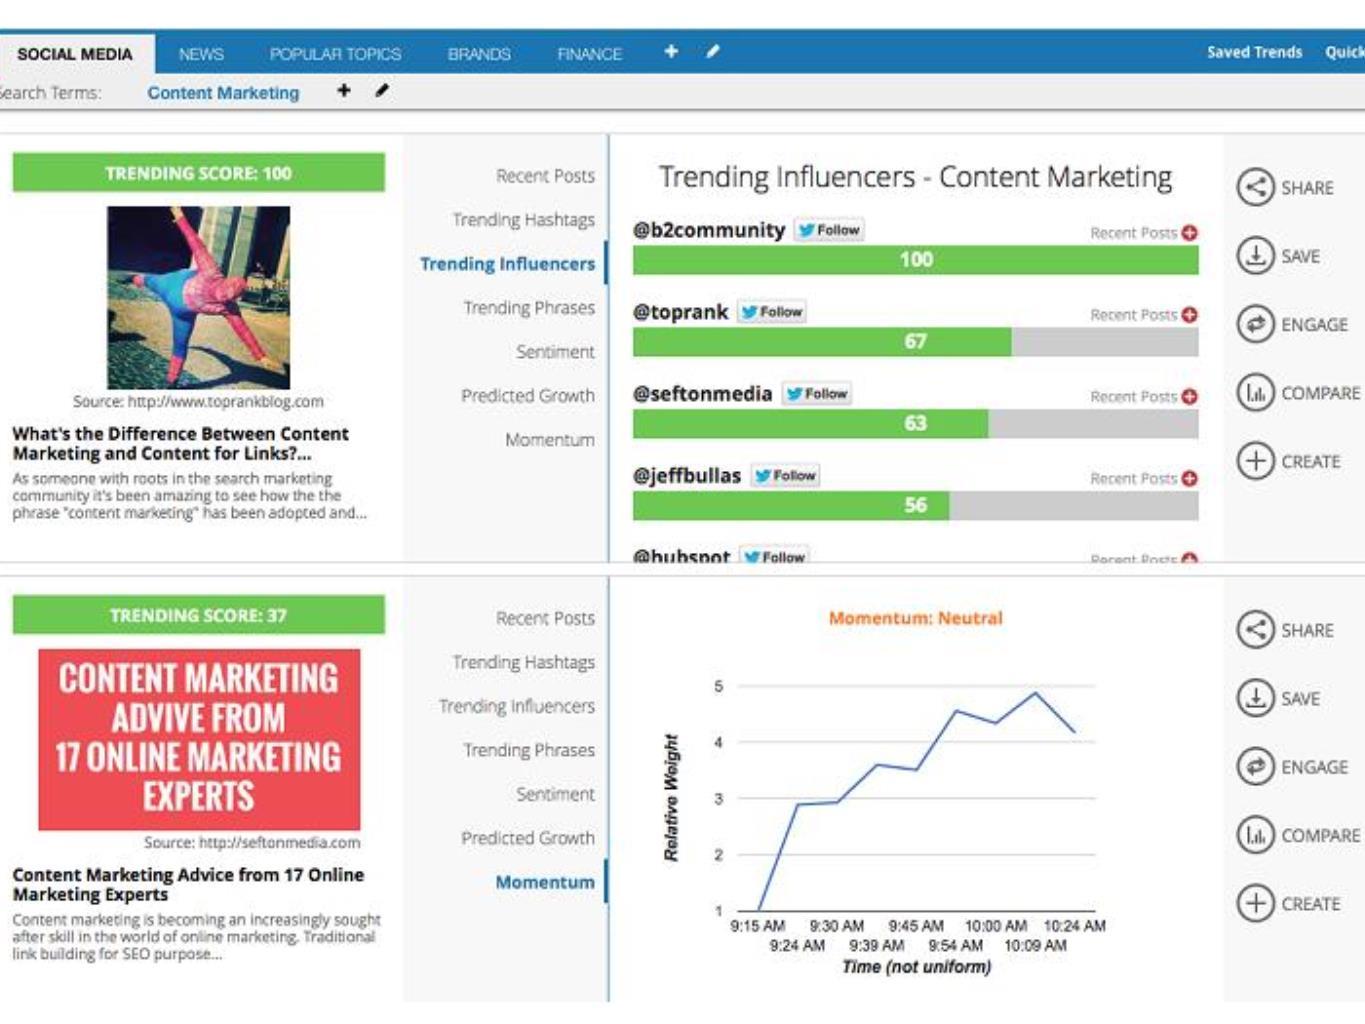Open Saved Trends link
Screen dimensions: 1365x1024
click(1254, 52)
